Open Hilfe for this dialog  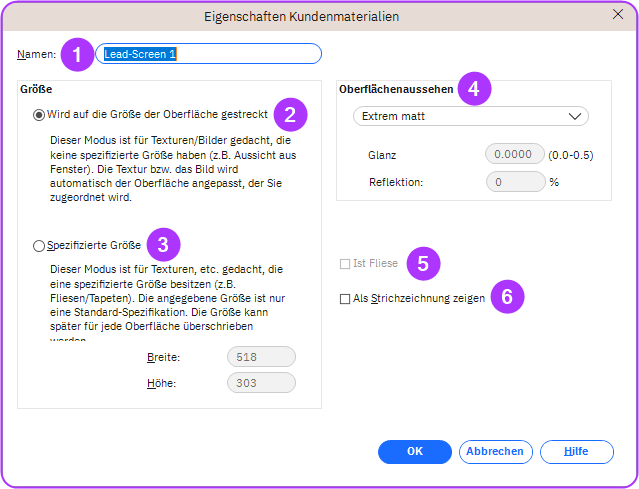576,451
